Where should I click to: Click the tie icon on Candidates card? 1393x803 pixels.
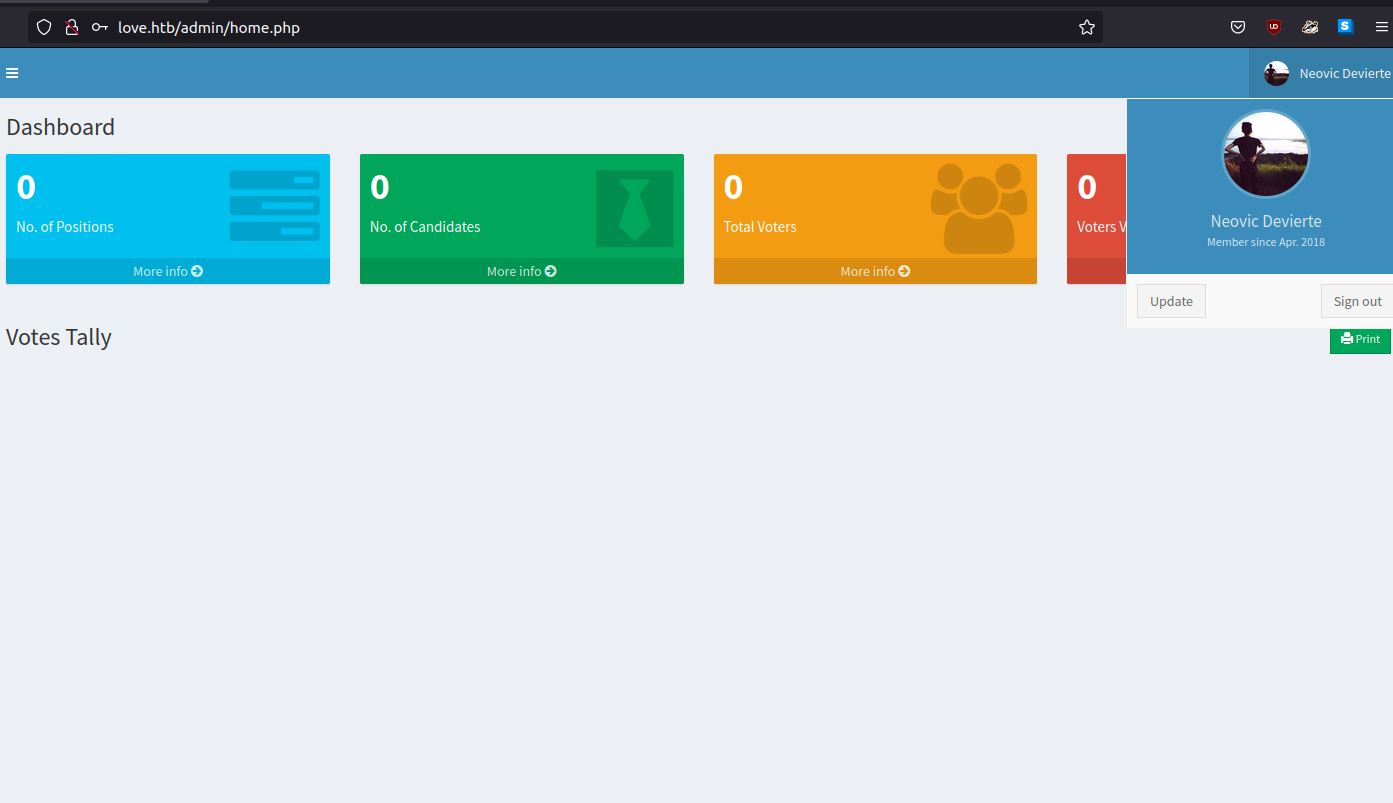(x=634, y=208)
